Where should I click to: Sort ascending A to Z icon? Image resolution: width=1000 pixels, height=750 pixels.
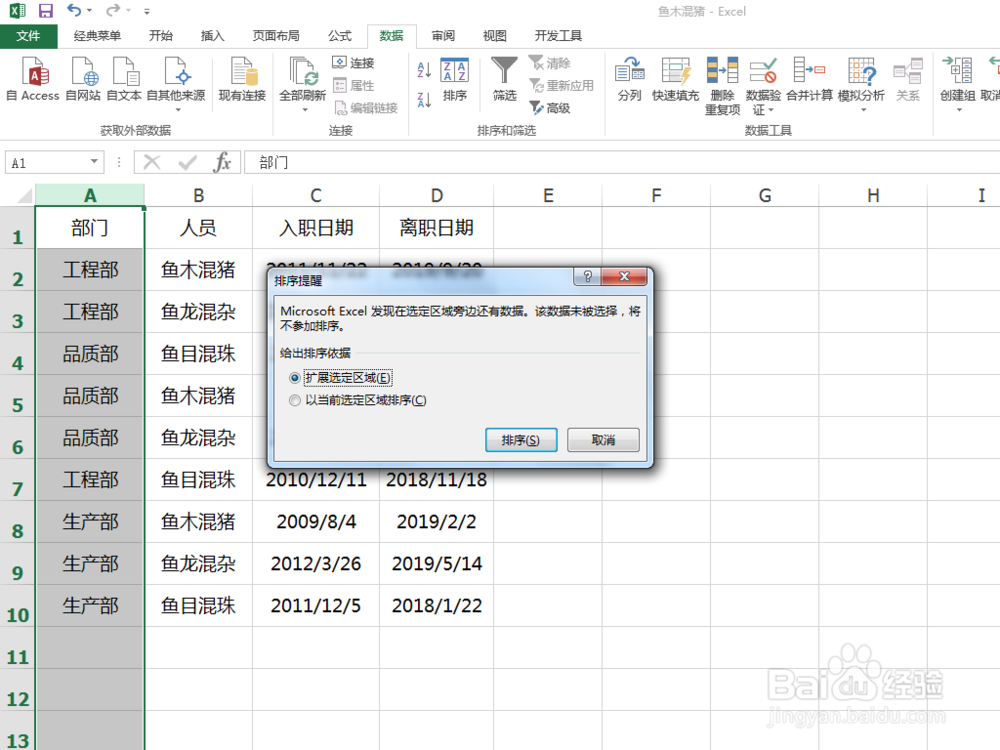pos(424,70)
